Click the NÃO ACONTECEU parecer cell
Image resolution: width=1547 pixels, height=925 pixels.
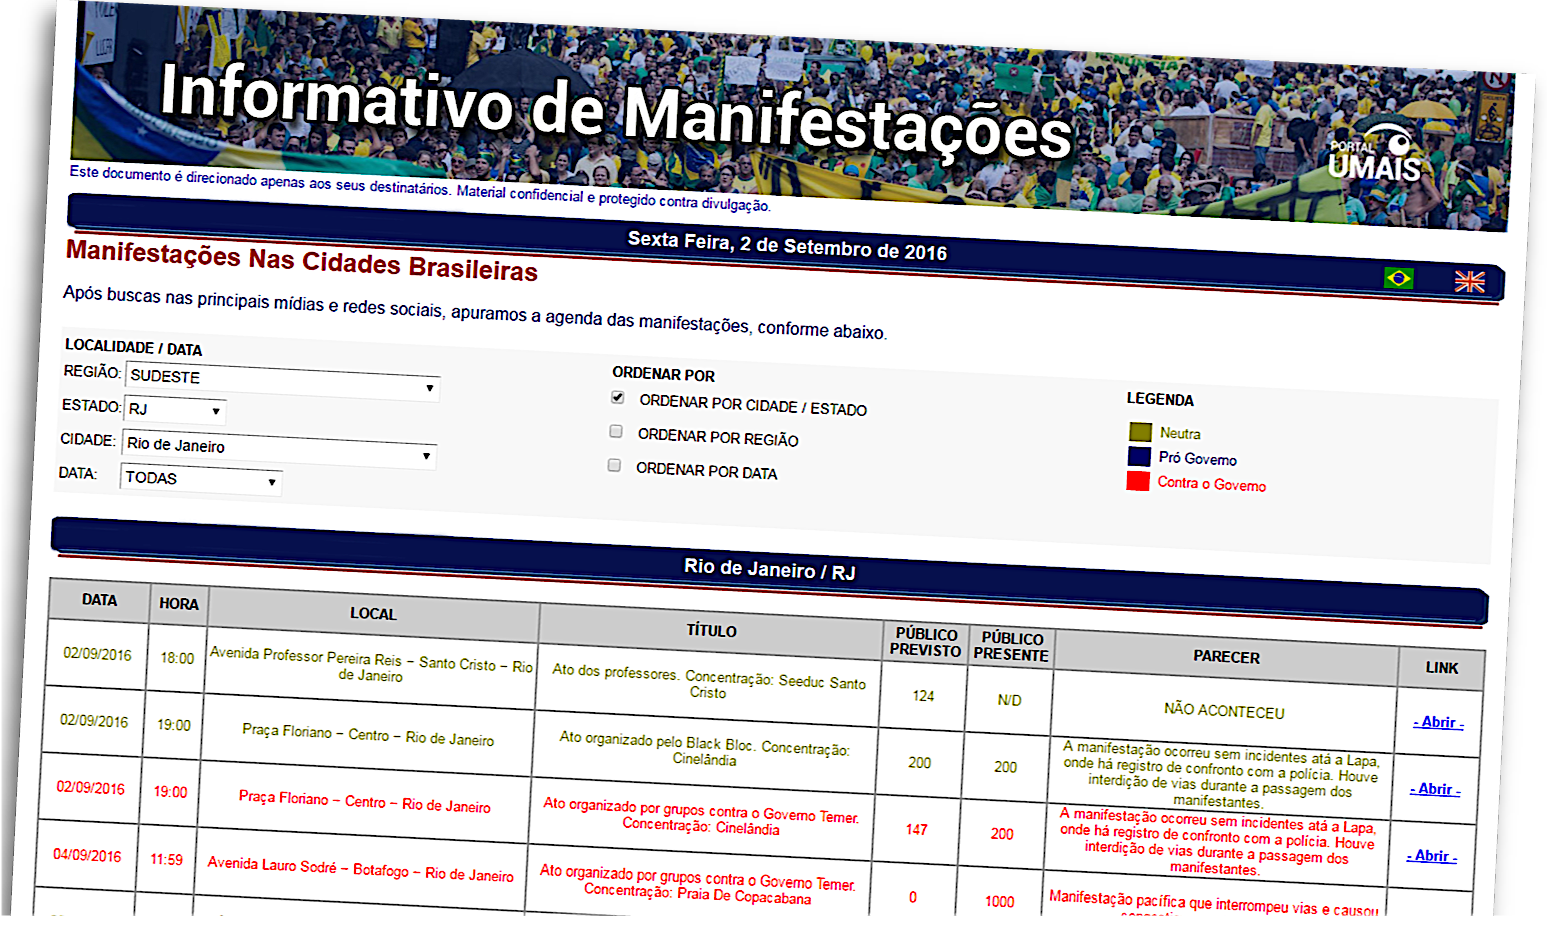click(1224, 710)
